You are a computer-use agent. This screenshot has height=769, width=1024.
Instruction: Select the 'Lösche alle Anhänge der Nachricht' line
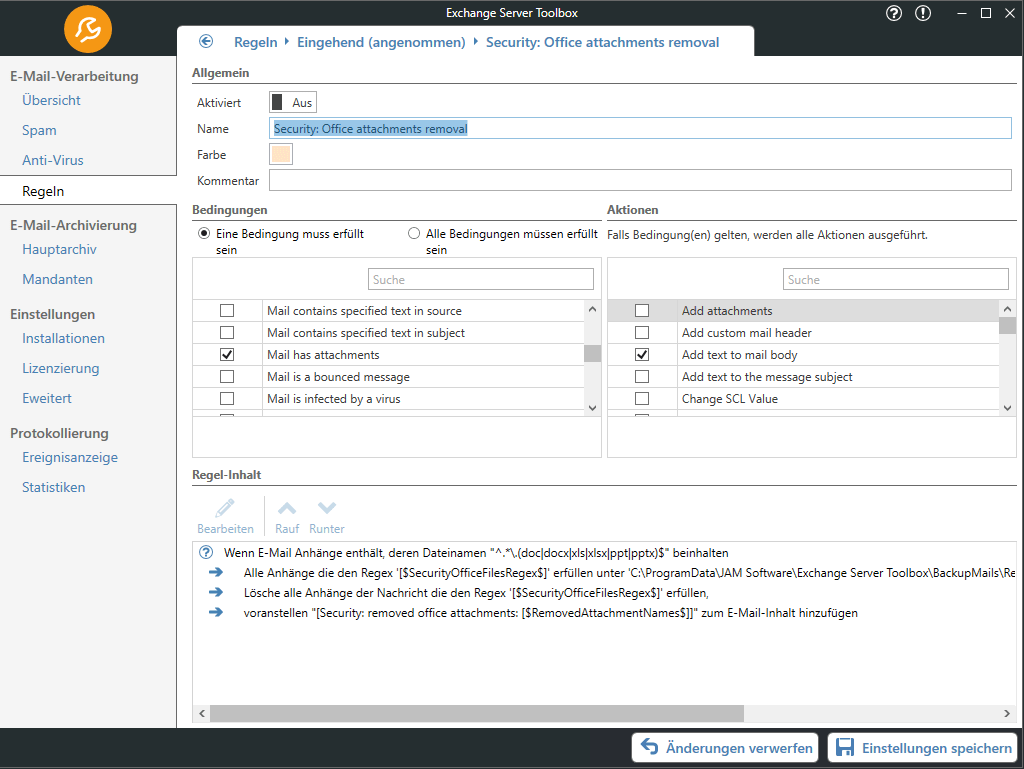[x=476, y=593]
